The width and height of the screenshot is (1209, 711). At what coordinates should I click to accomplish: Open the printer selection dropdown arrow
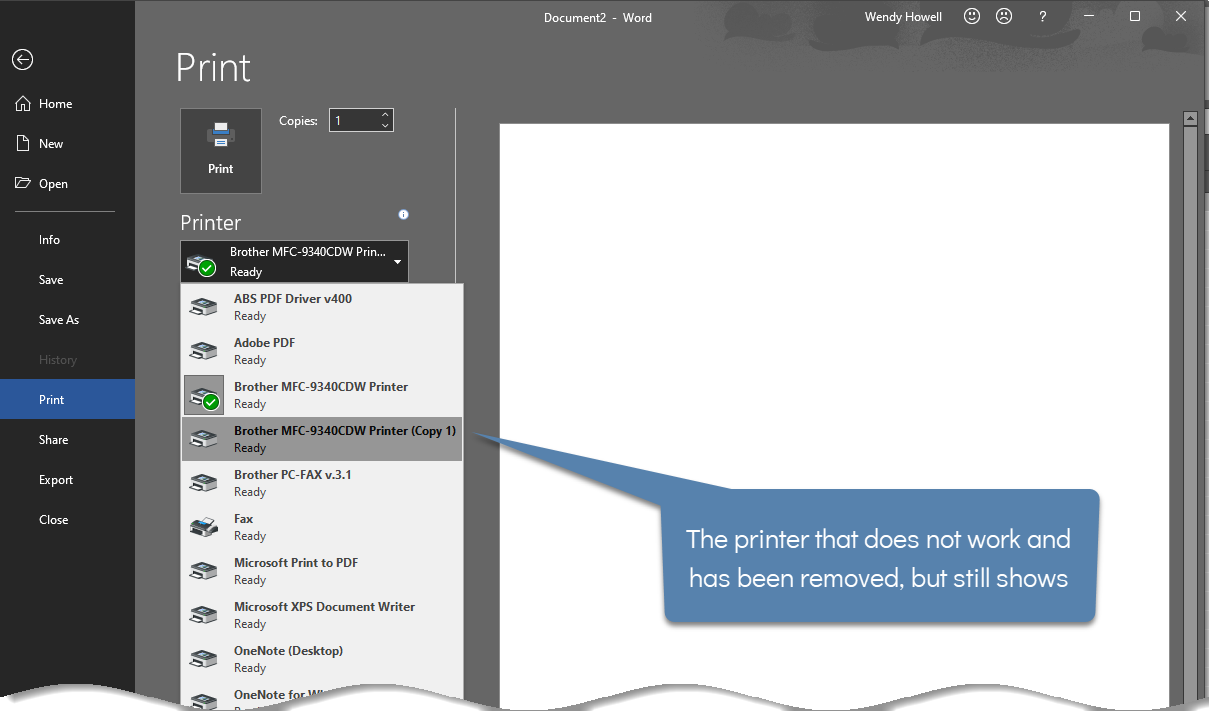coord(396,260)
